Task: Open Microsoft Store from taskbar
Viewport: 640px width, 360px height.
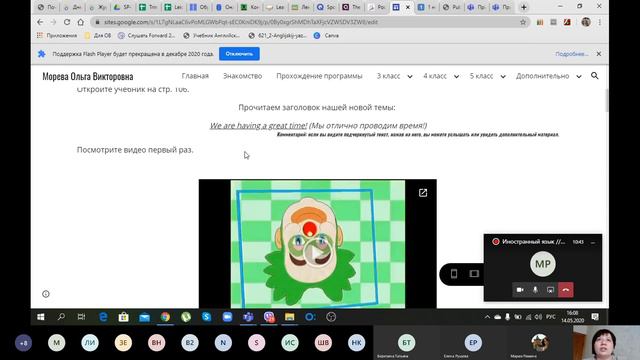Action: [x=124, y=317]
